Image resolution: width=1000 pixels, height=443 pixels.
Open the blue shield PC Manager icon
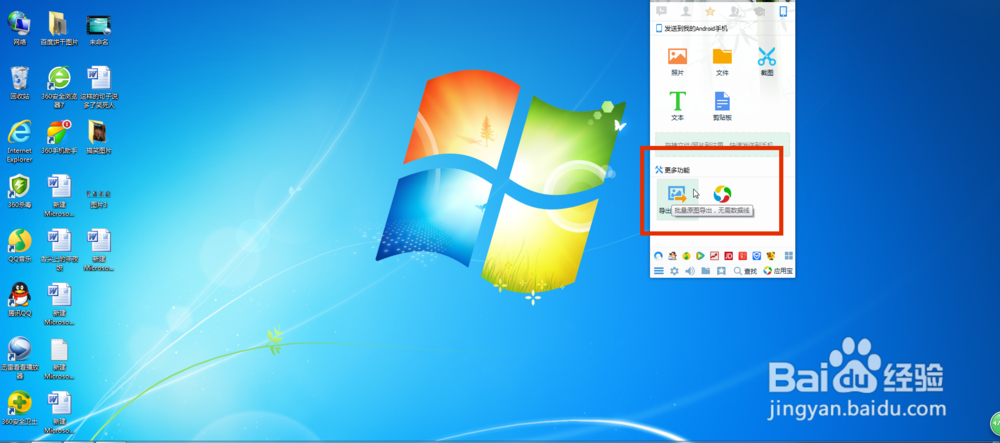[756, 256]
